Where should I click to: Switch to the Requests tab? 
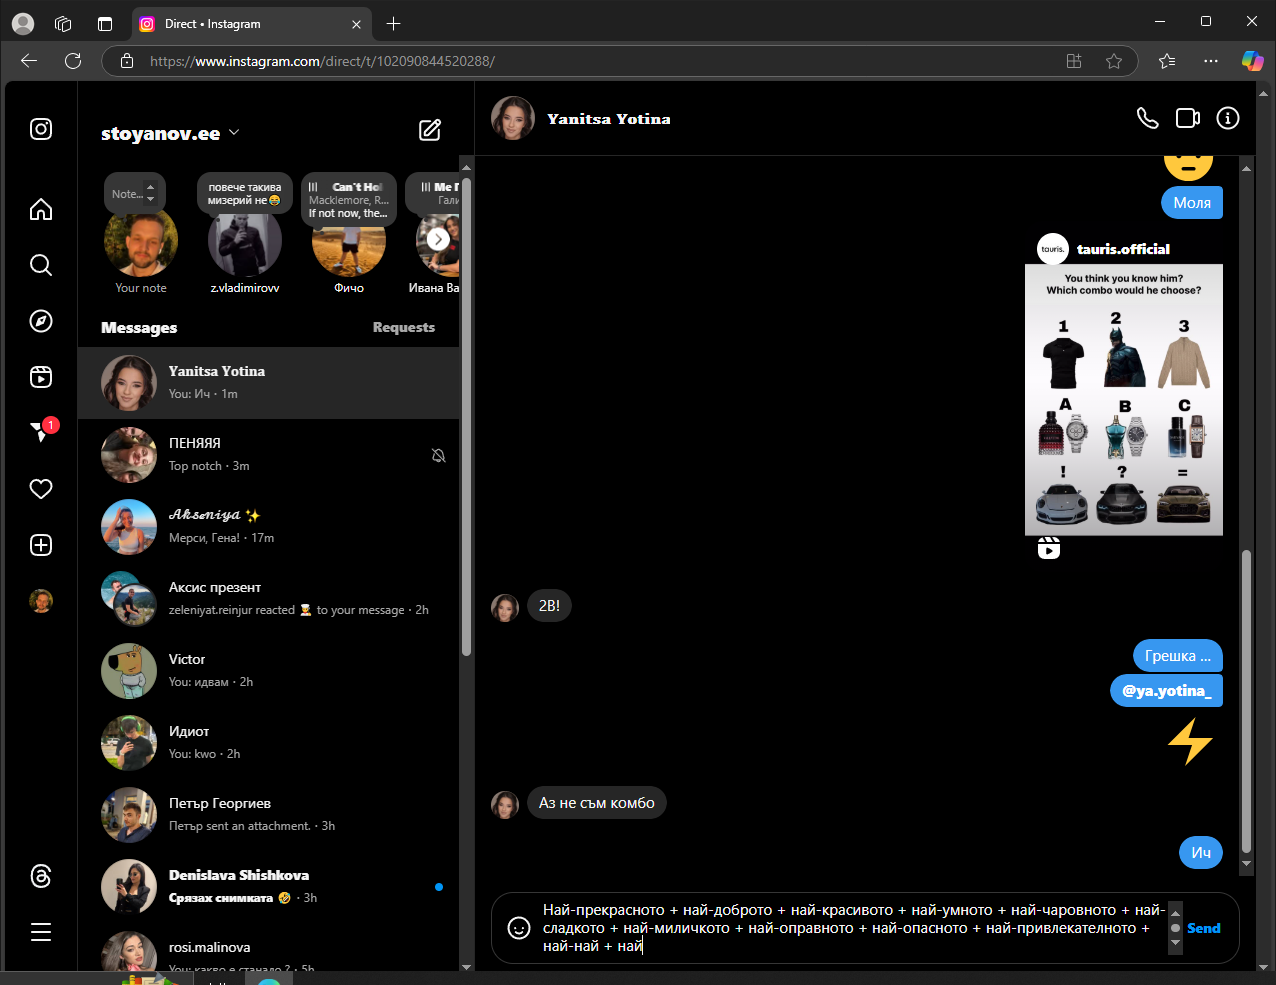pos(404,327)
